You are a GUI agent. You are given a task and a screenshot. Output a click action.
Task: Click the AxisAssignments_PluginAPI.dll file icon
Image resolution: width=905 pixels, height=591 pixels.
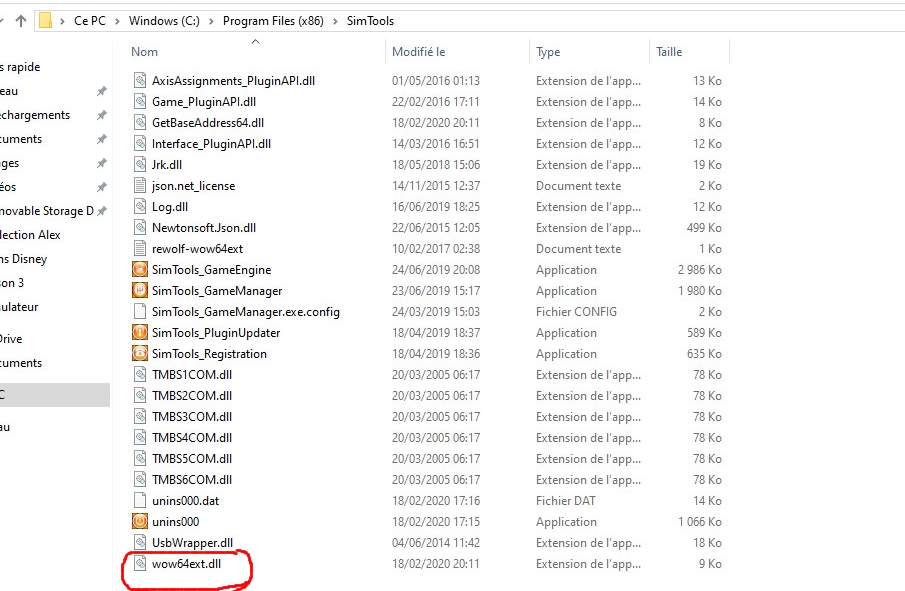coord(140,80)
